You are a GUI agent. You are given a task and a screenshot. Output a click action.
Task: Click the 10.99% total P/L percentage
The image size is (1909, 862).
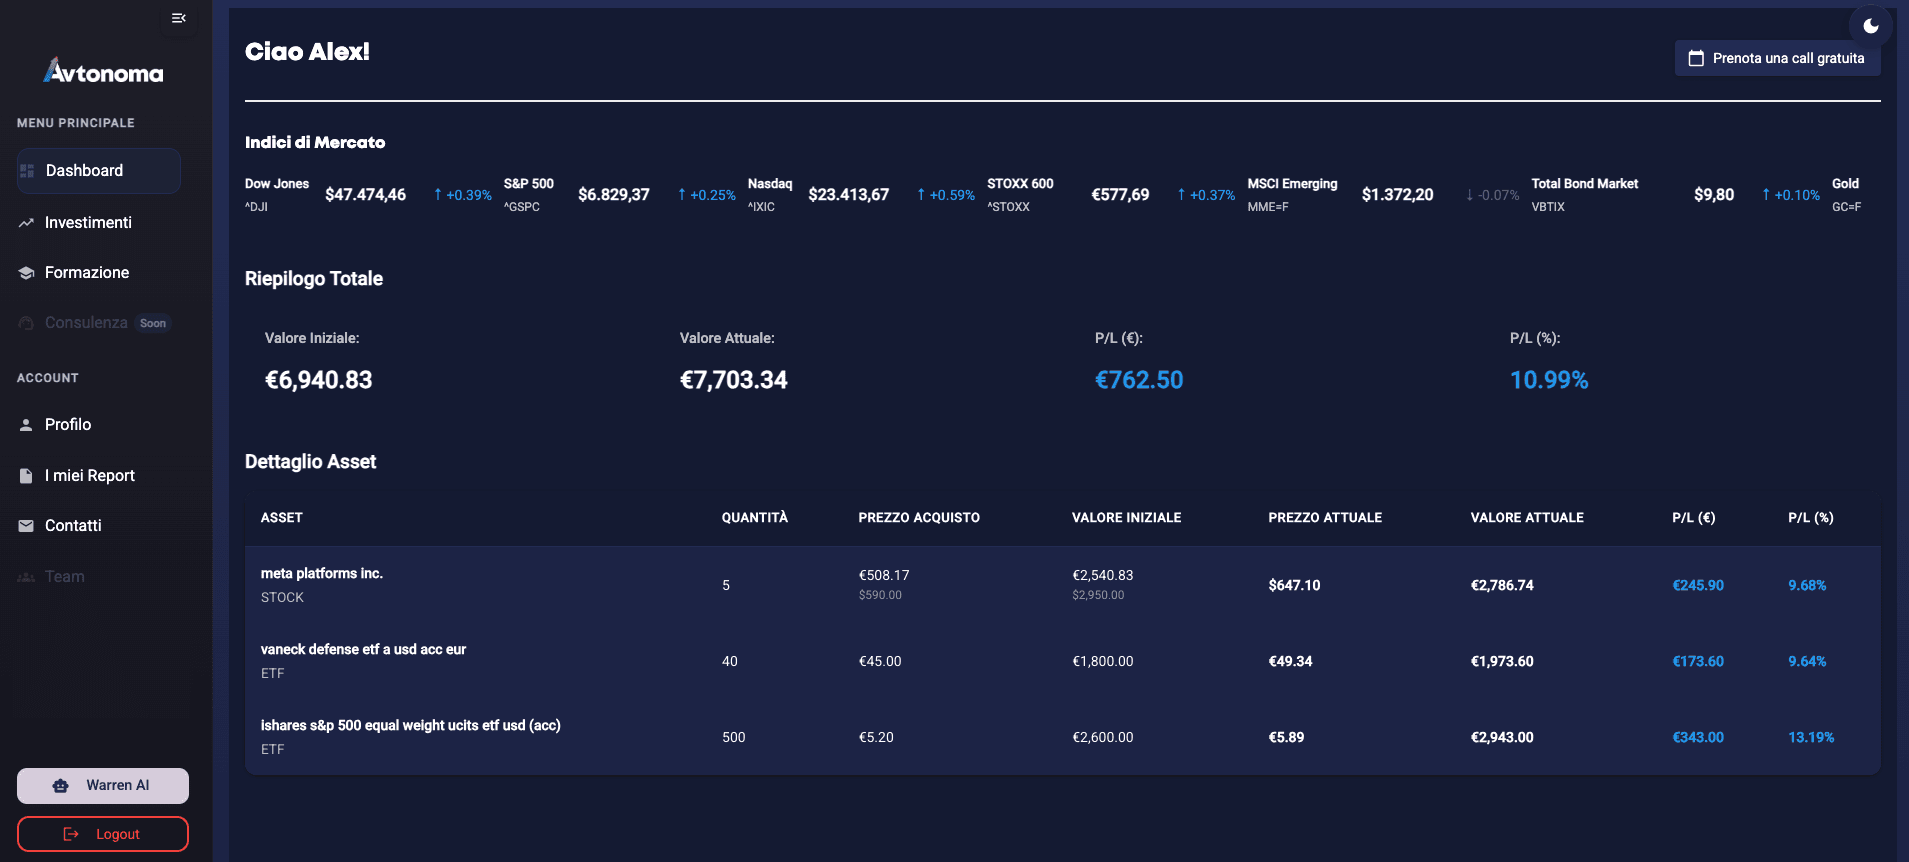[x=1549, y=380]
